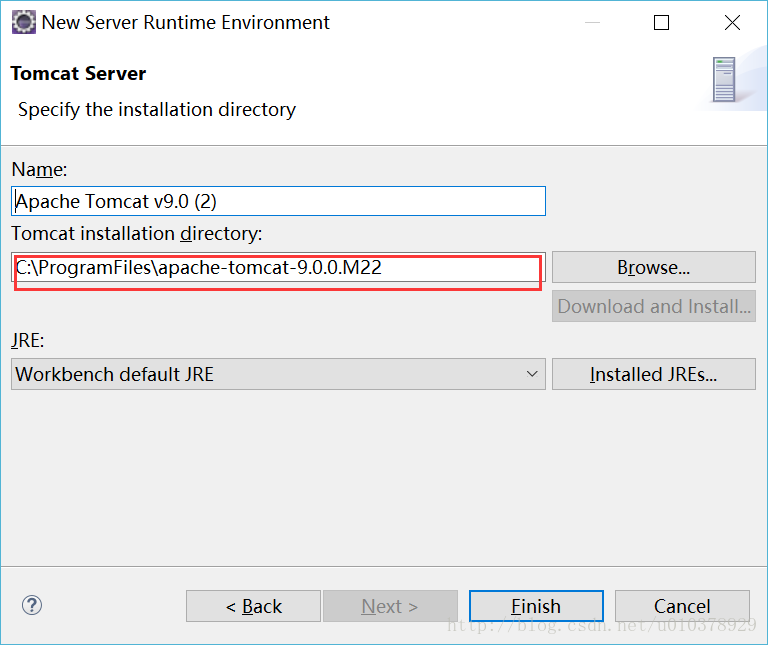This screenshot has height=645, width=768.
Task: Confirm the runtime with Finish
Action: (536, 606)
